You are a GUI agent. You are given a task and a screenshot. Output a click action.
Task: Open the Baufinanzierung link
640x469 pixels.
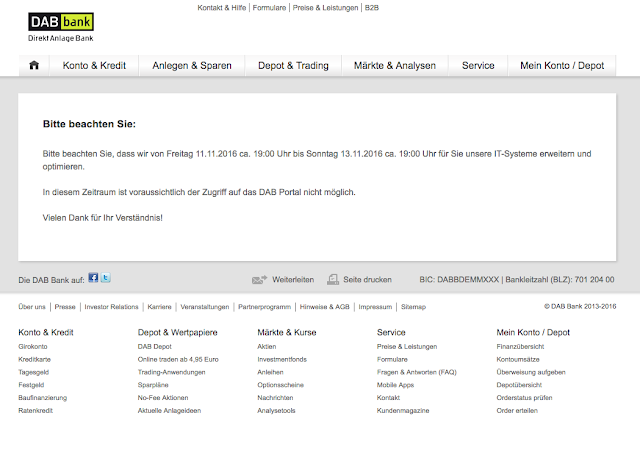(42, 398)
